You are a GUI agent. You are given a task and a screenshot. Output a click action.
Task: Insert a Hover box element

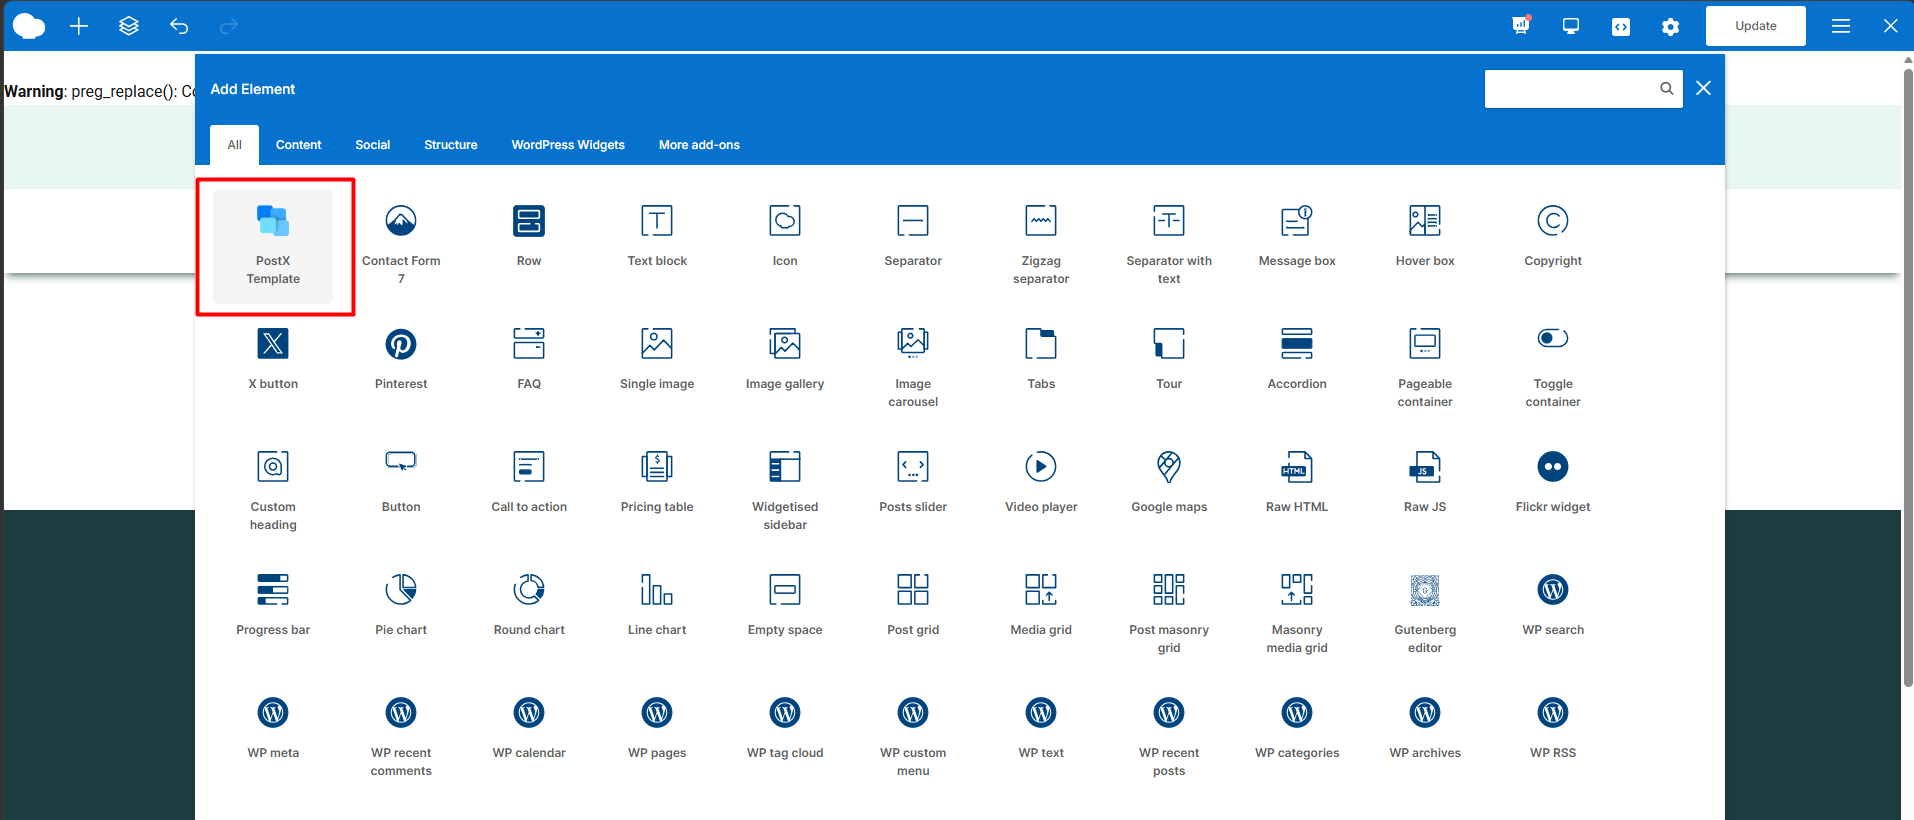[x=1425, y=237]
